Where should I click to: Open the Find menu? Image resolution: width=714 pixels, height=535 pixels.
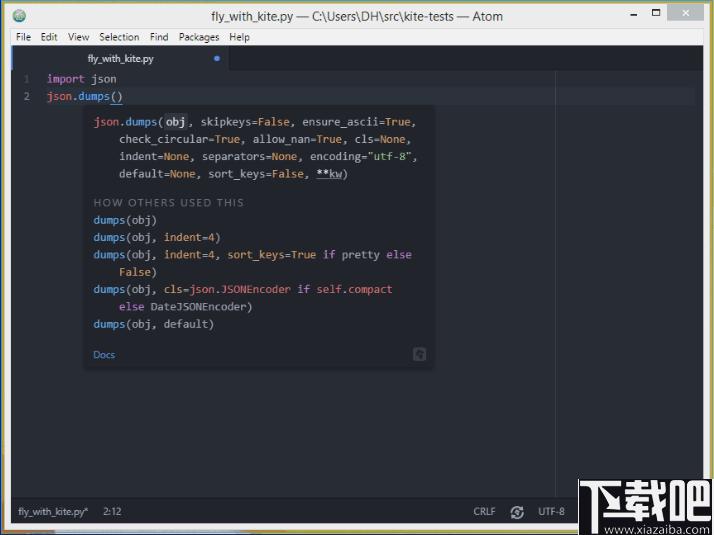(159, 37)
